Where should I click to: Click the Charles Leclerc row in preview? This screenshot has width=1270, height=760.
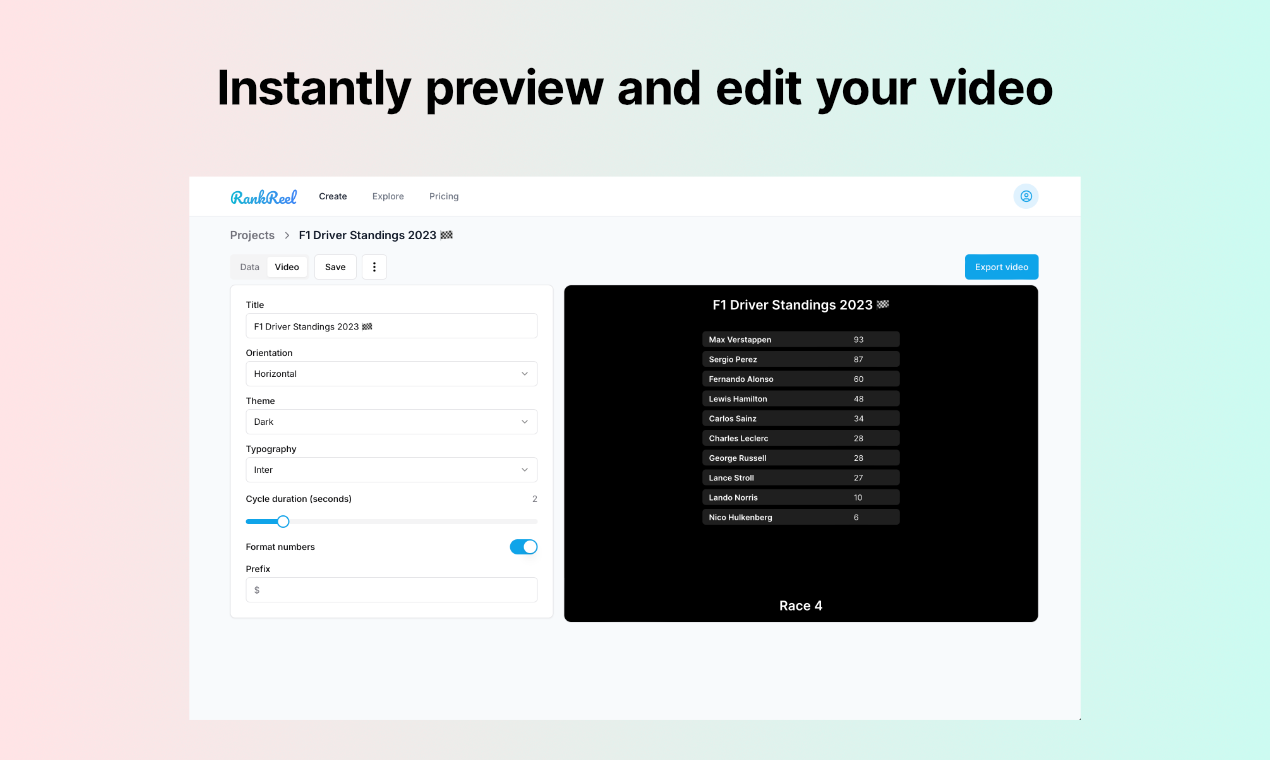pyautogui.click(x=801, y=438)
